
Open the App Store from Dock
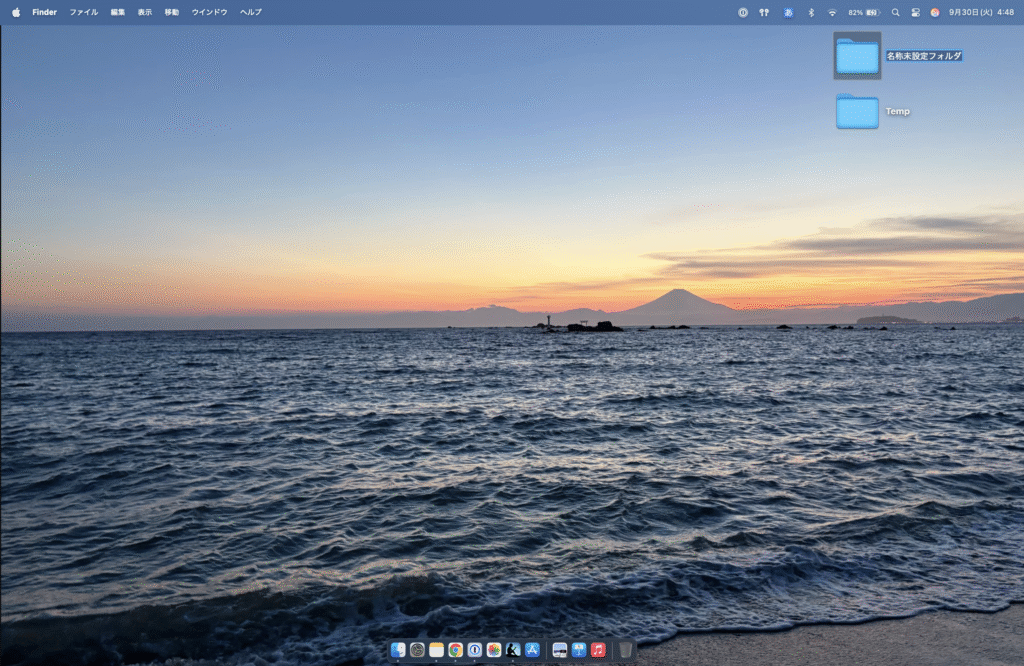click(532, 650)
